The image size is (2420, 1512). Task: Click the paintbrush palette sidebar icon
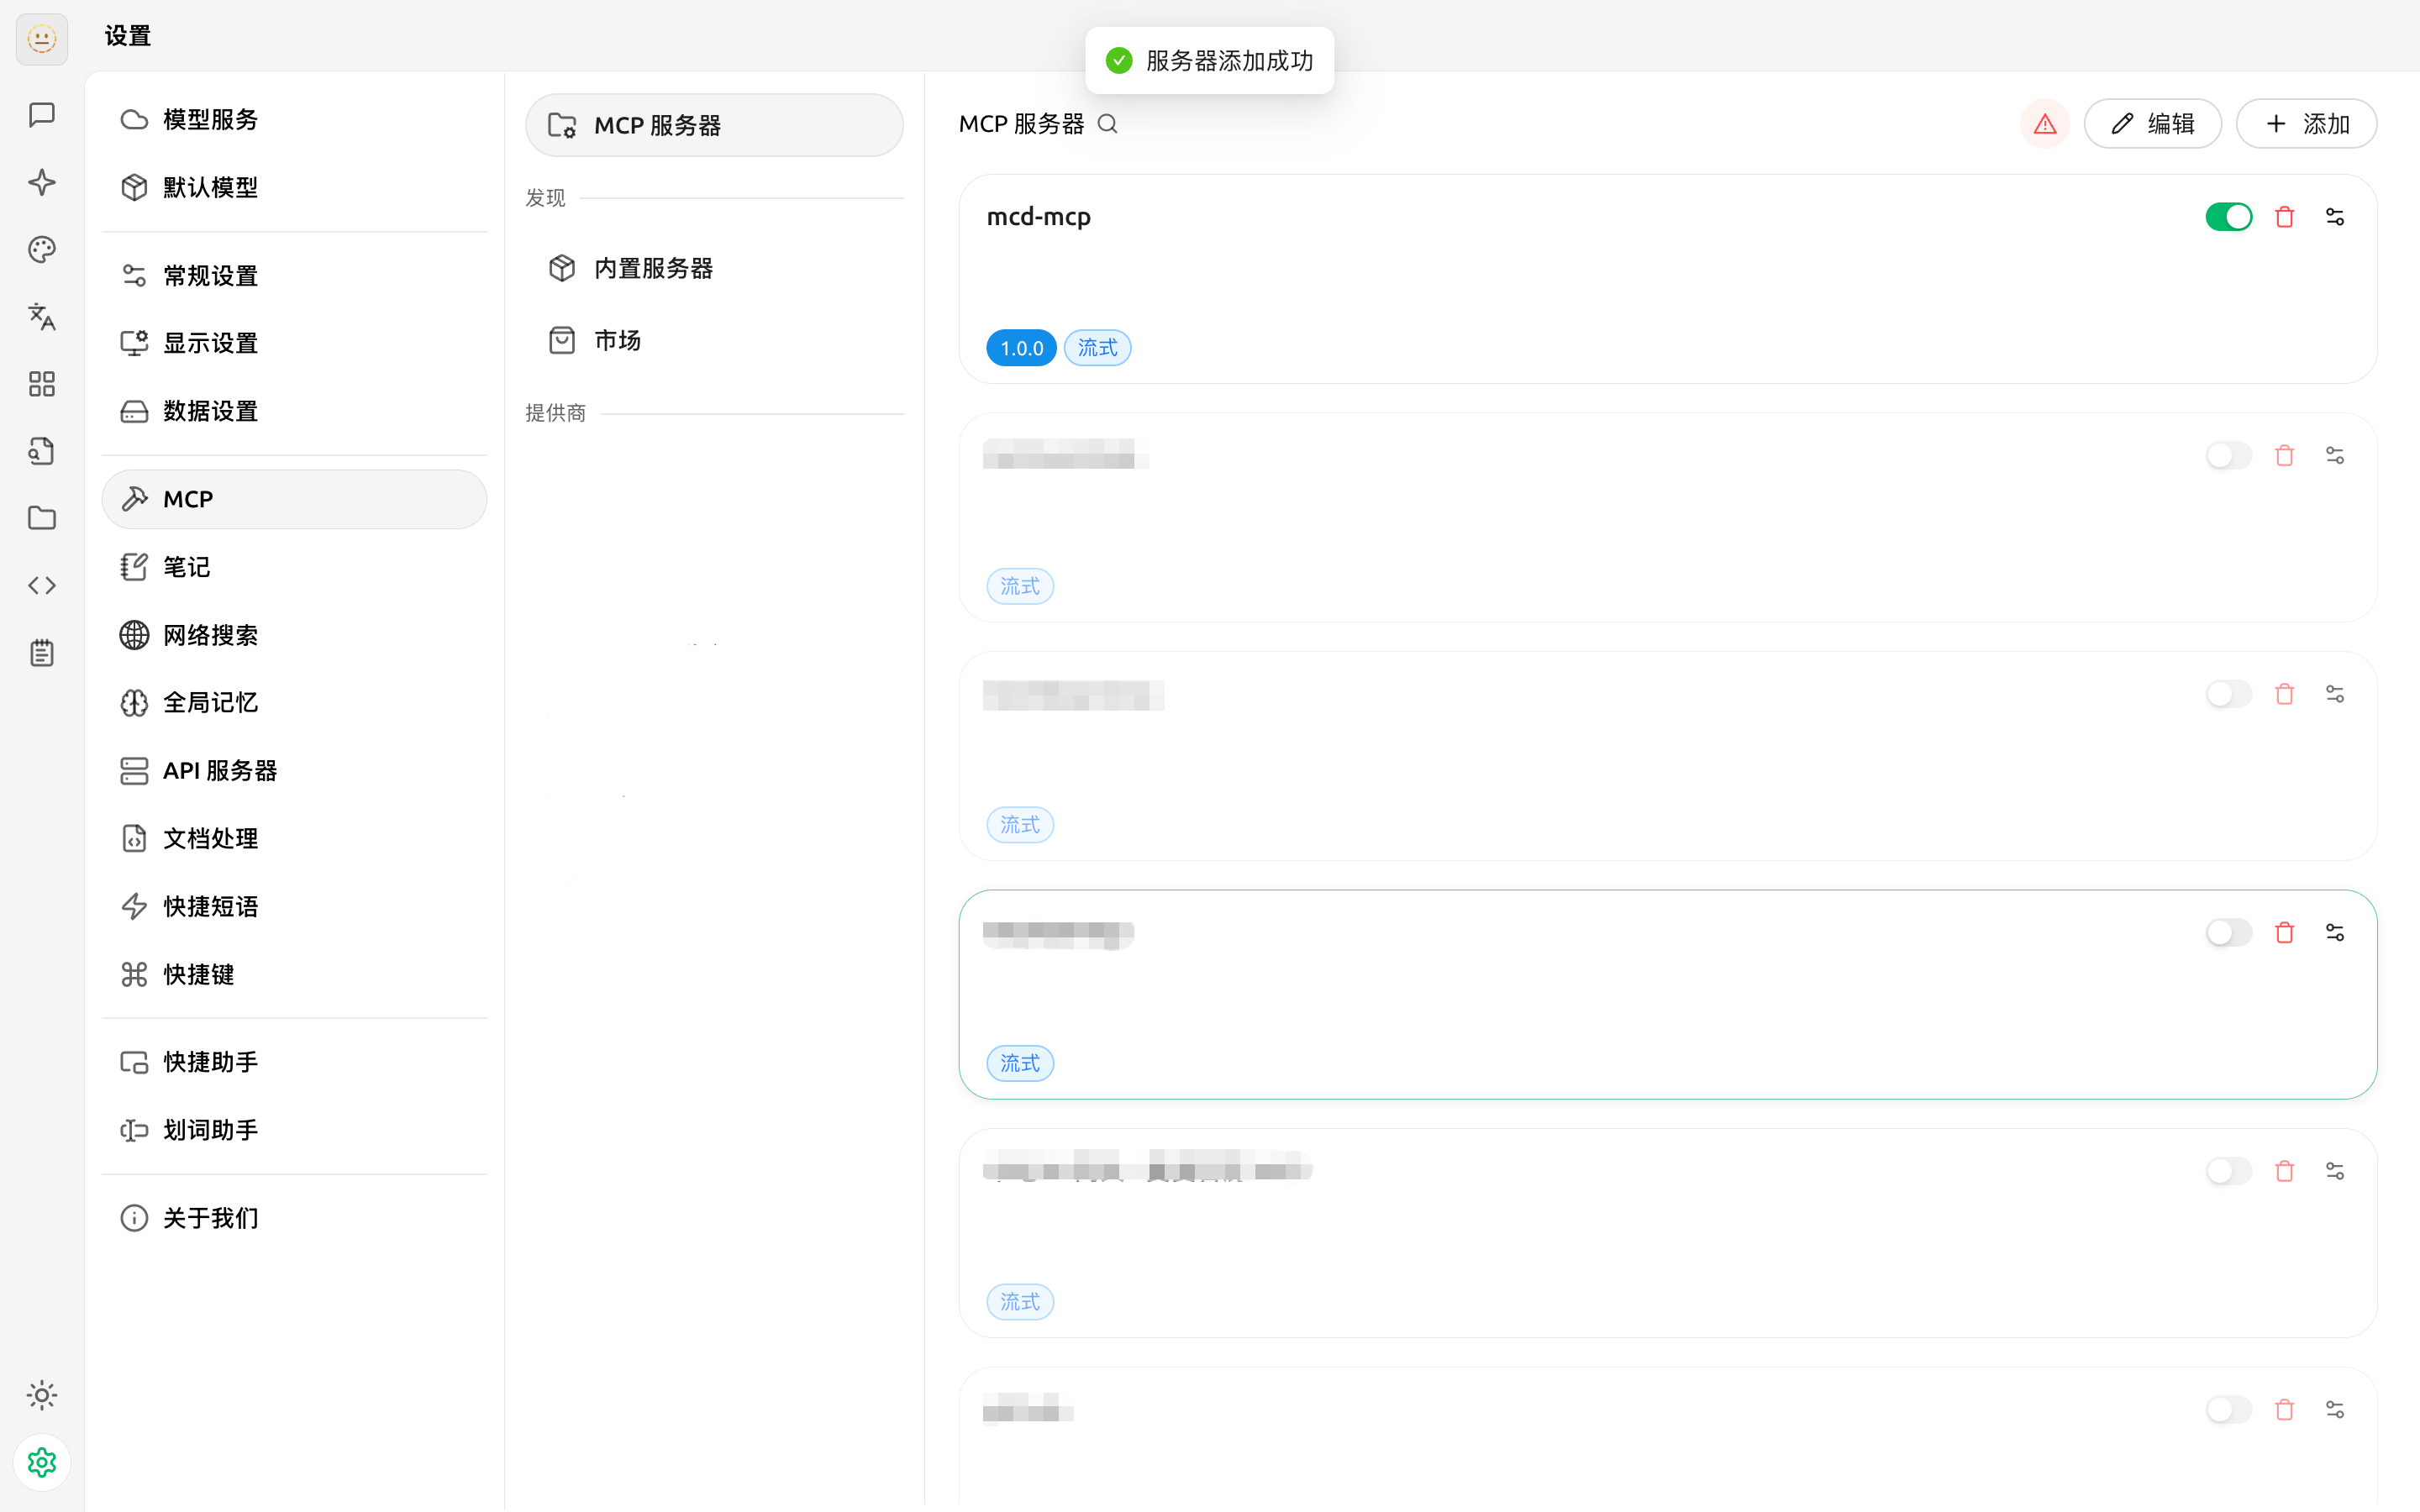tap(41, 249)
